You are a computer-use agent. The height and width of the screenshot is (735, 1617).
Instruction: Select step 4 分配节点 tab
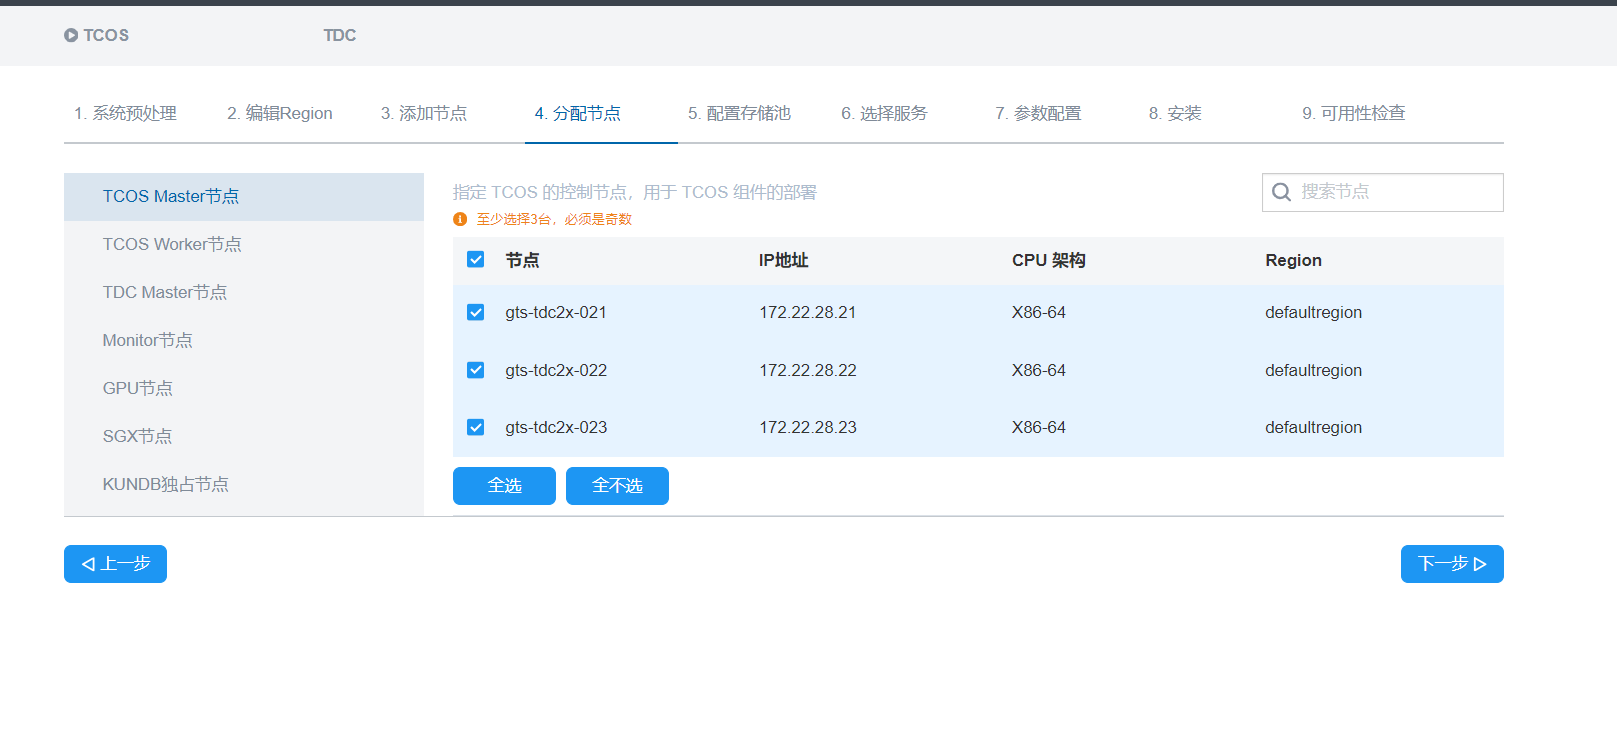click(578, 113)
